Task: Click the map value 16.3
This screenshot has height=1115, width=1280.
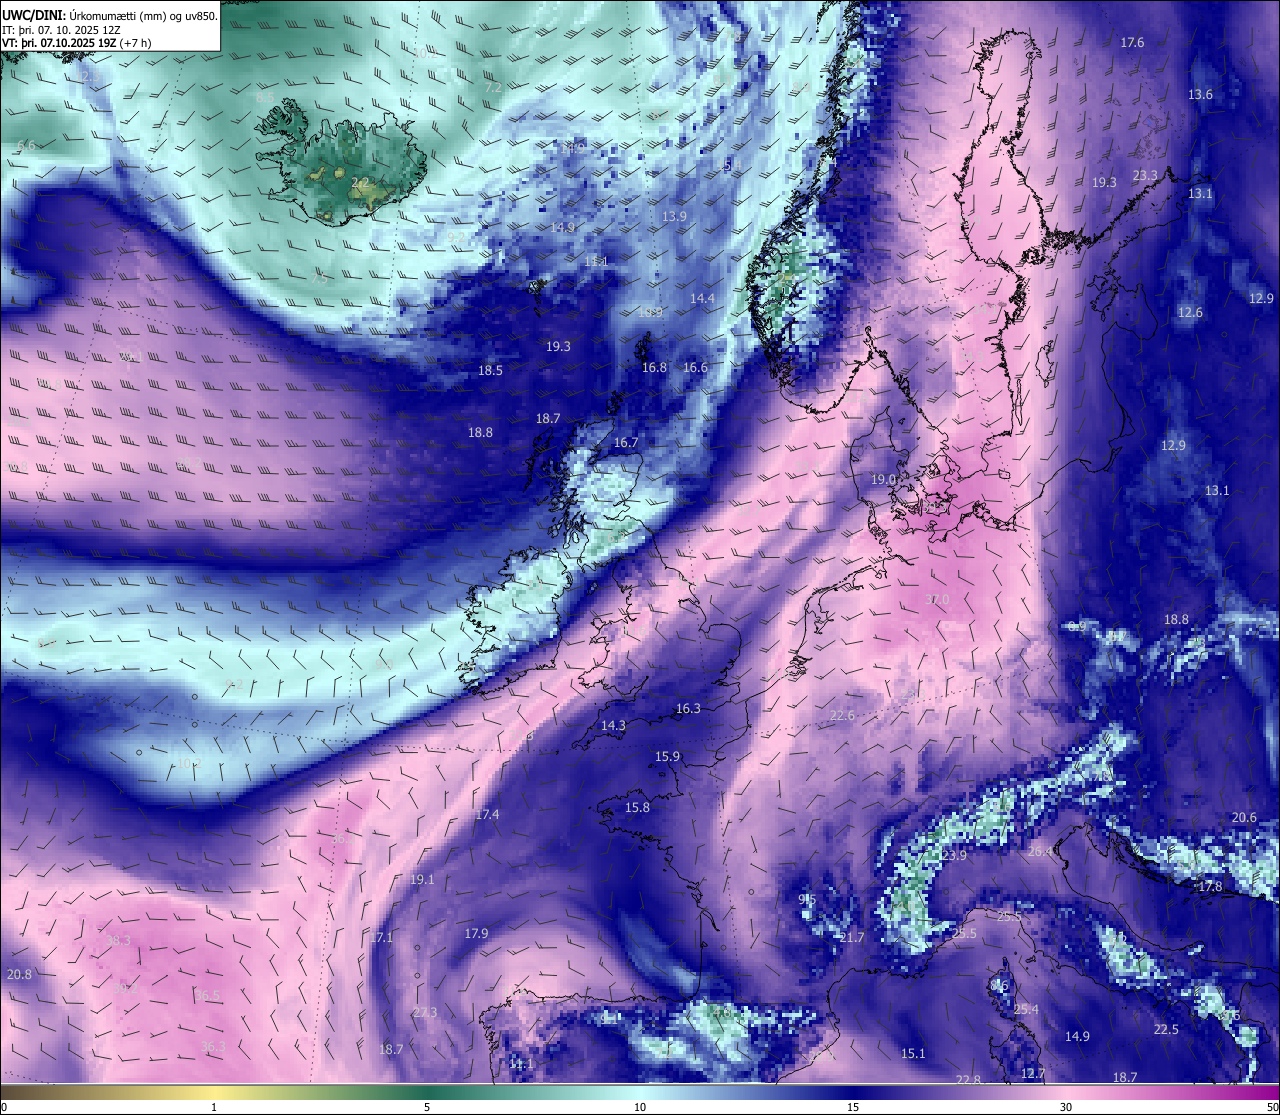Action: tap(688, 709)
